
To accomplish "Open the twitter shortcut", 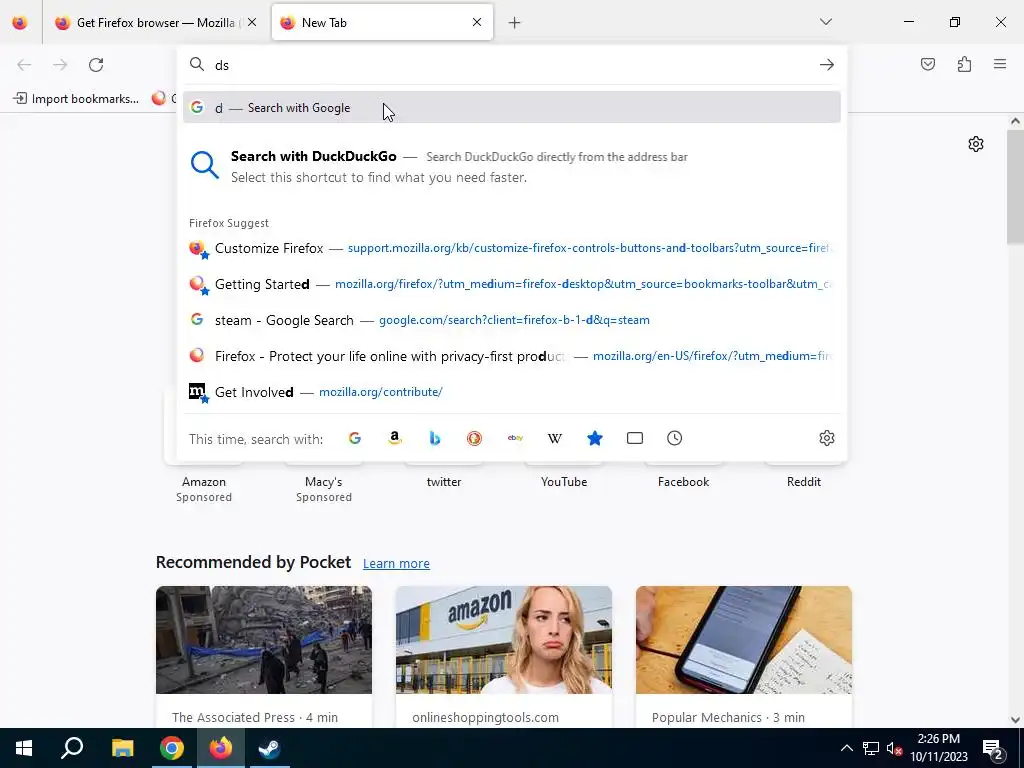I will 444,482.
